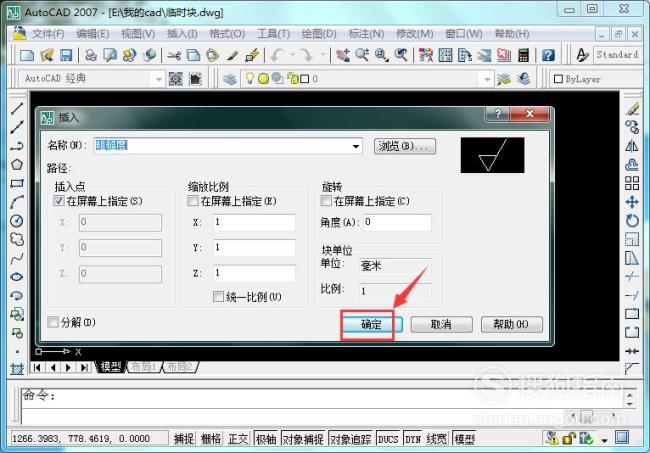Select the Erase modify tool
Viewport: 650px width, 453px height.
click(x=632, y=109)
